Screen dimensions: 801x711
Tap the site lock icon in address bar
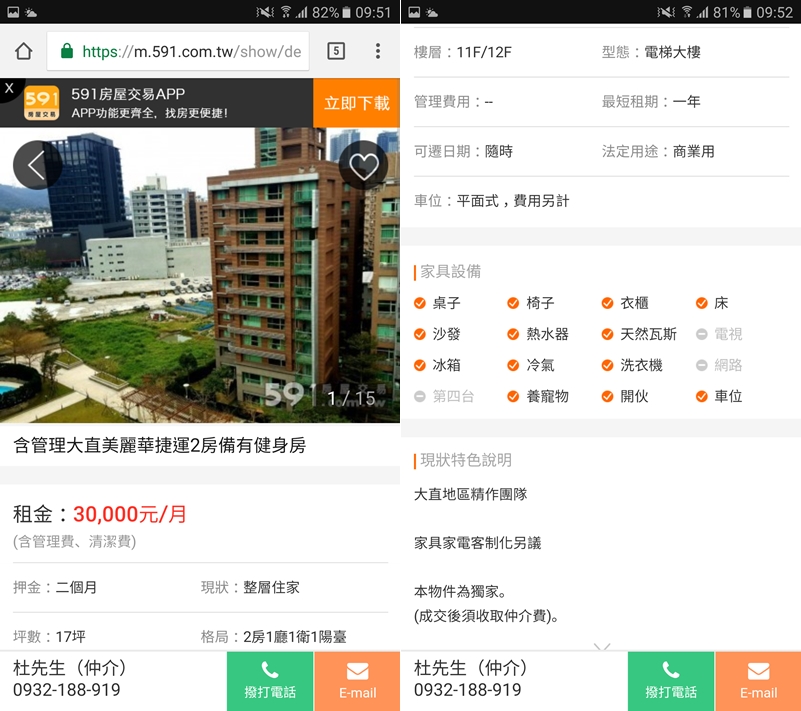tap(67, 52)
